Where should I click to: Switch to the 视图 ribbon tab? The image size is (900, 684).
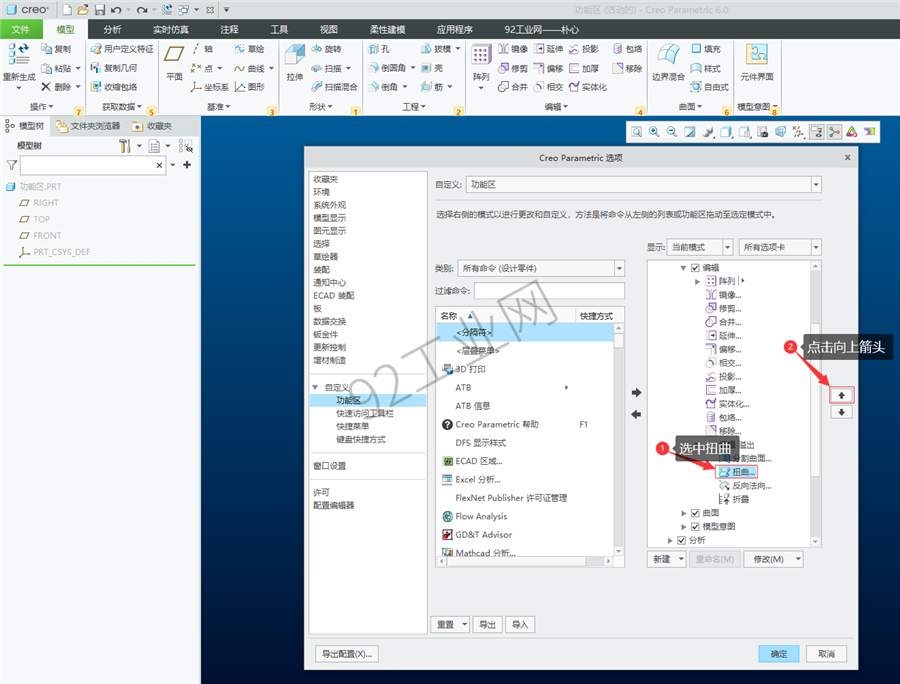pyautogui.click(x=329, y=29)
